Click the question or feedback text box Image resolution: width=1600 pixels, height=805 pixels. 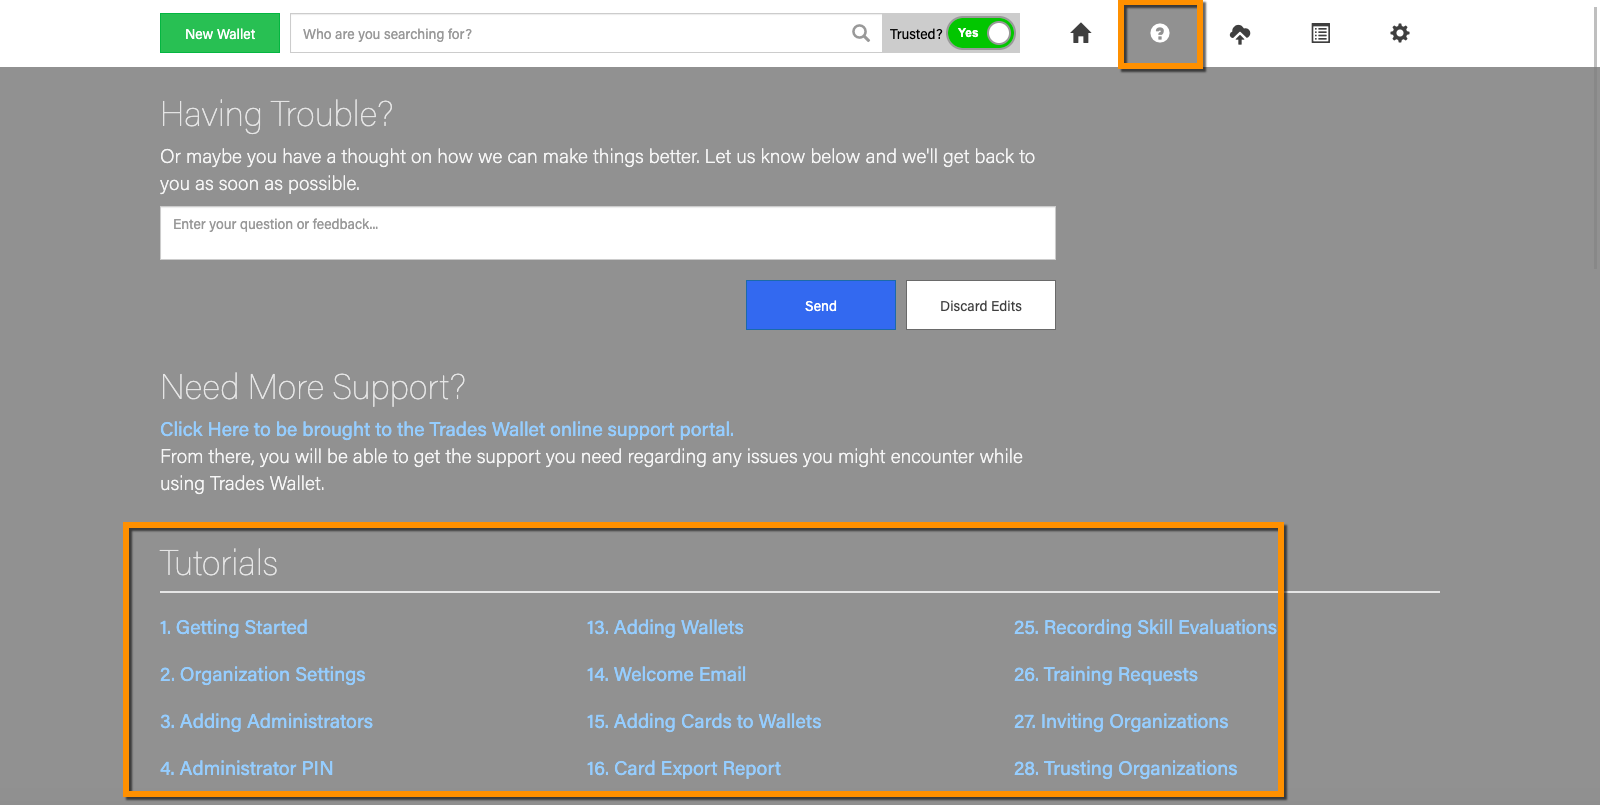click(x=607, y=233)
